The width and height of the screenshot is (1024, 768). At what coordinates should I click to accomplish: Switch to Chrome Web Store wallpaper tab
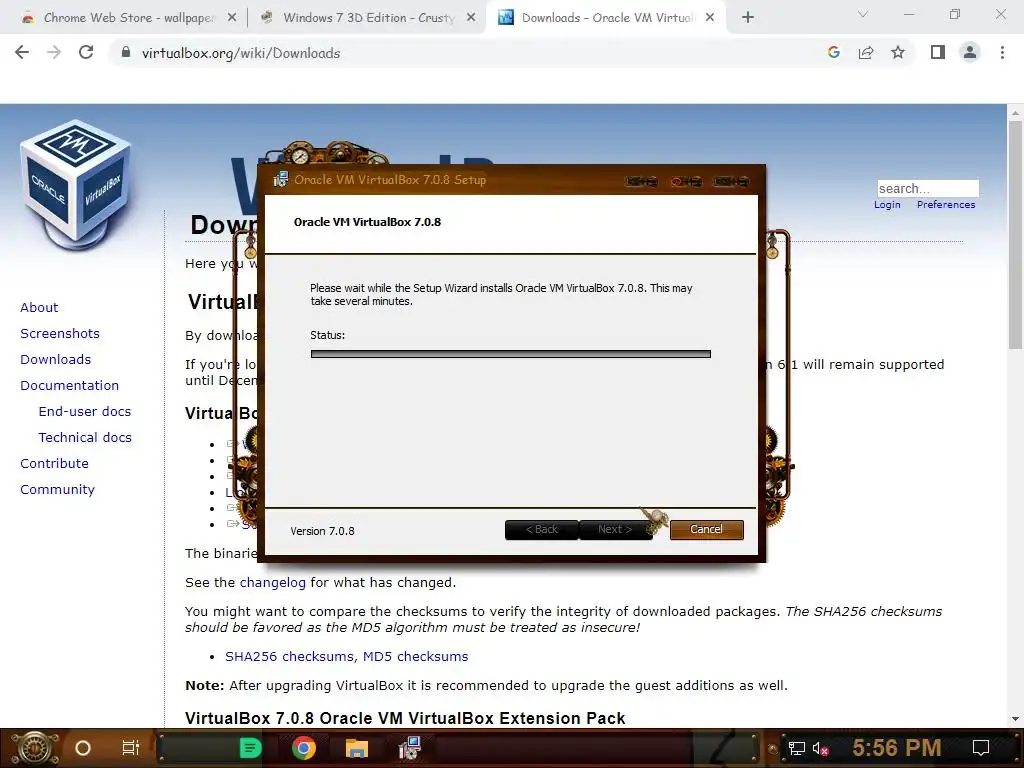129,18
